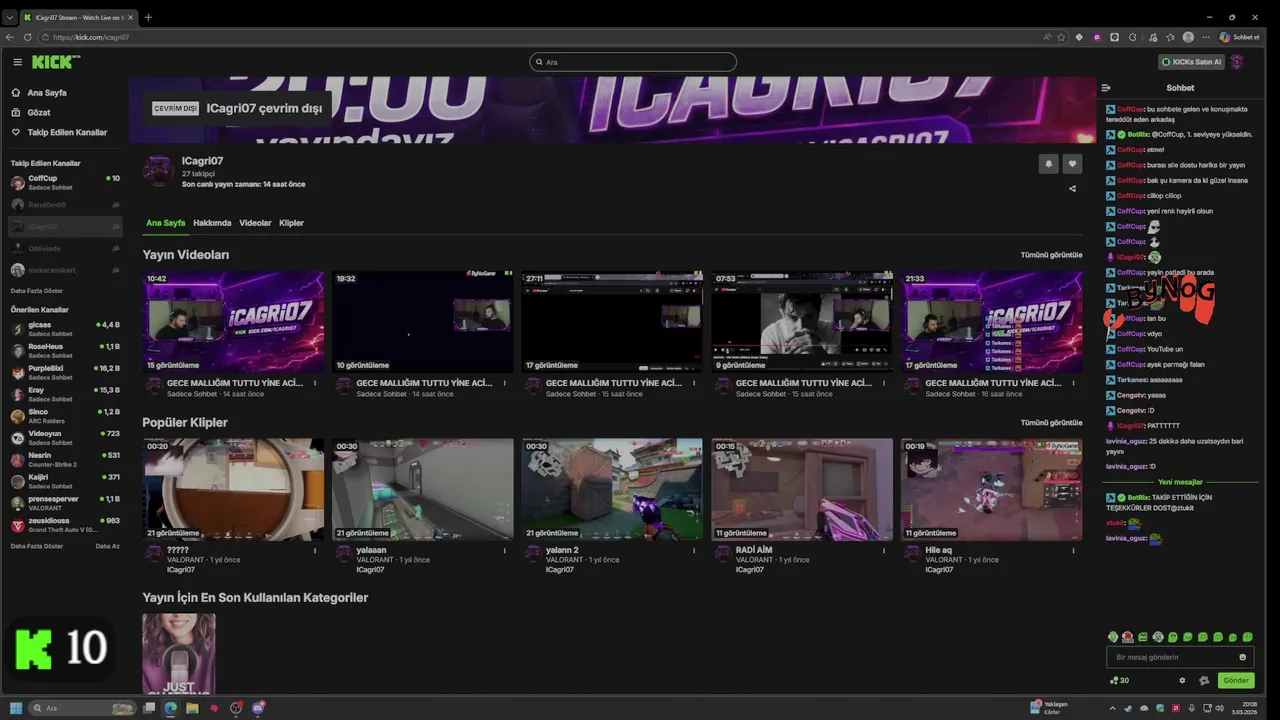
Task: Open the taskbar volume control
Action: click(1220, 708)
